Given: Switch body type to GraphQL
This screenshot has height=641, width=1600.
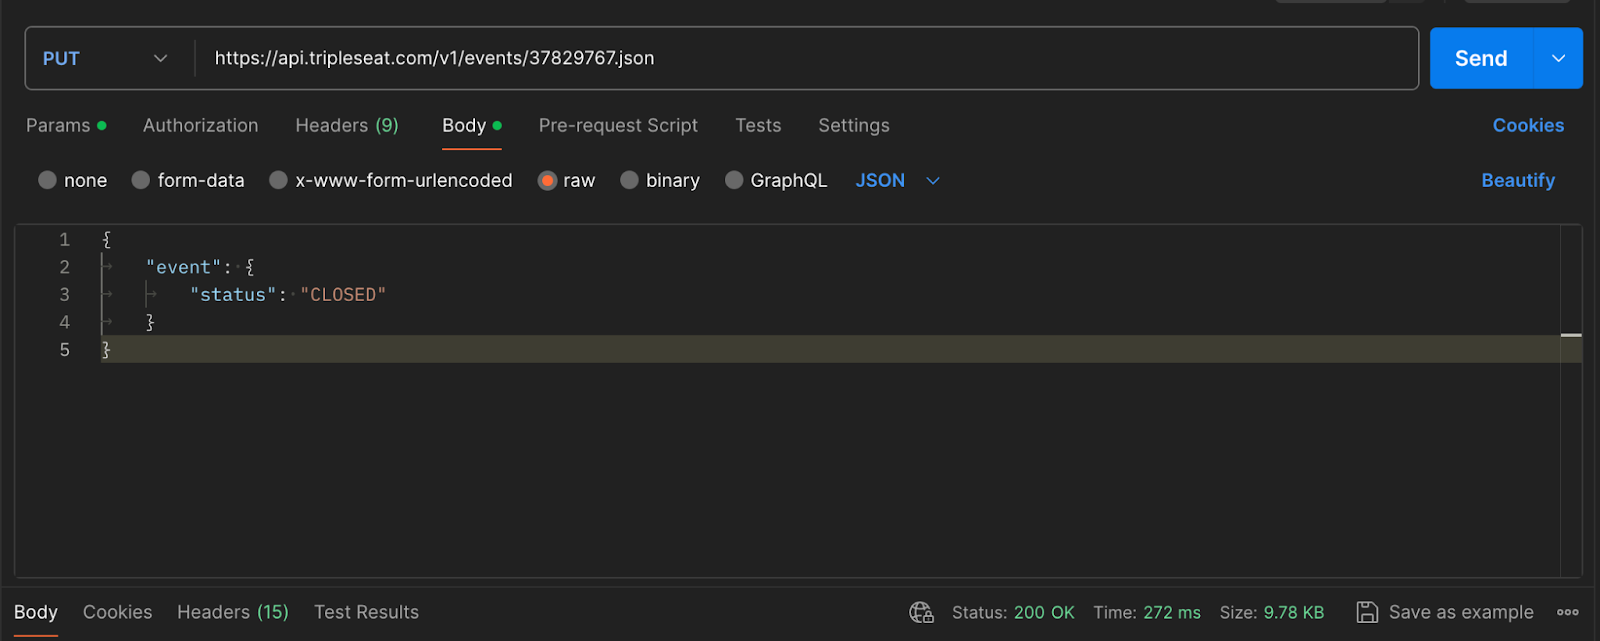Looking at the screenshot, I should tap(776, 180).
